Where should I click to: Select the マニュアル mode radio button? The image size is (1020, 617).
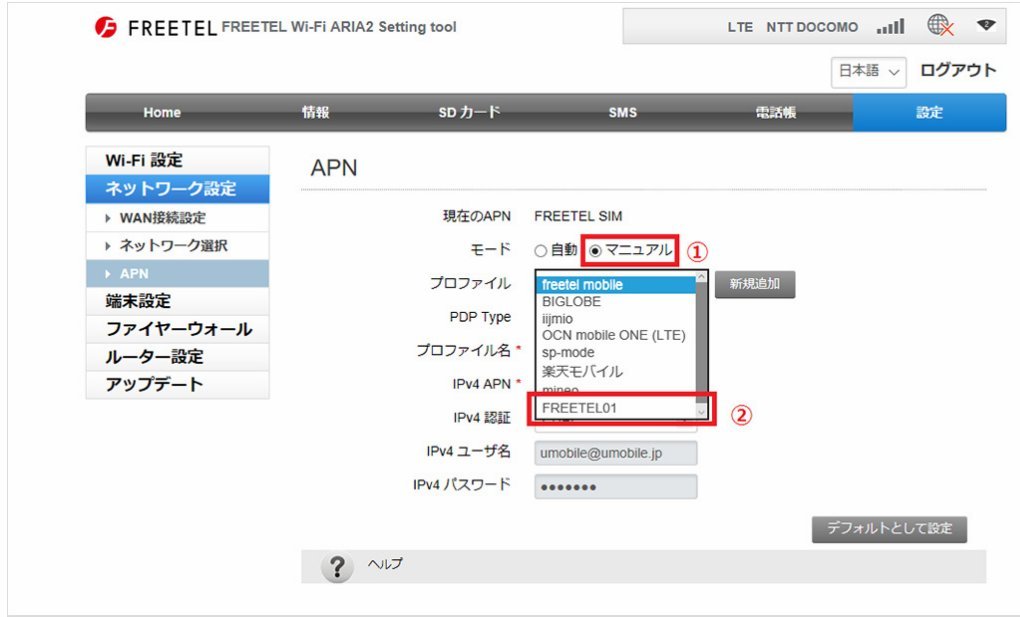coord(595,250)
